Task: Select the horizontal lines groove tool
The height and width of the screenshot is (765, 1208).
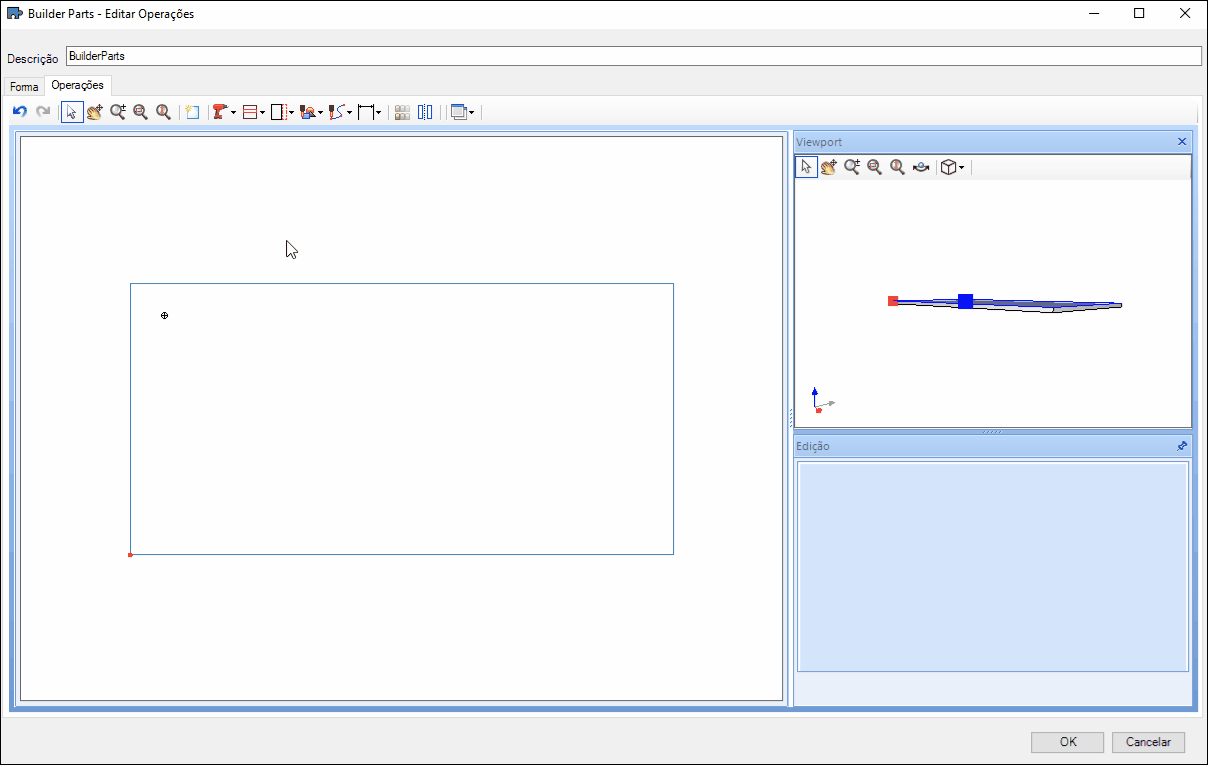Action: click(250, 112)
